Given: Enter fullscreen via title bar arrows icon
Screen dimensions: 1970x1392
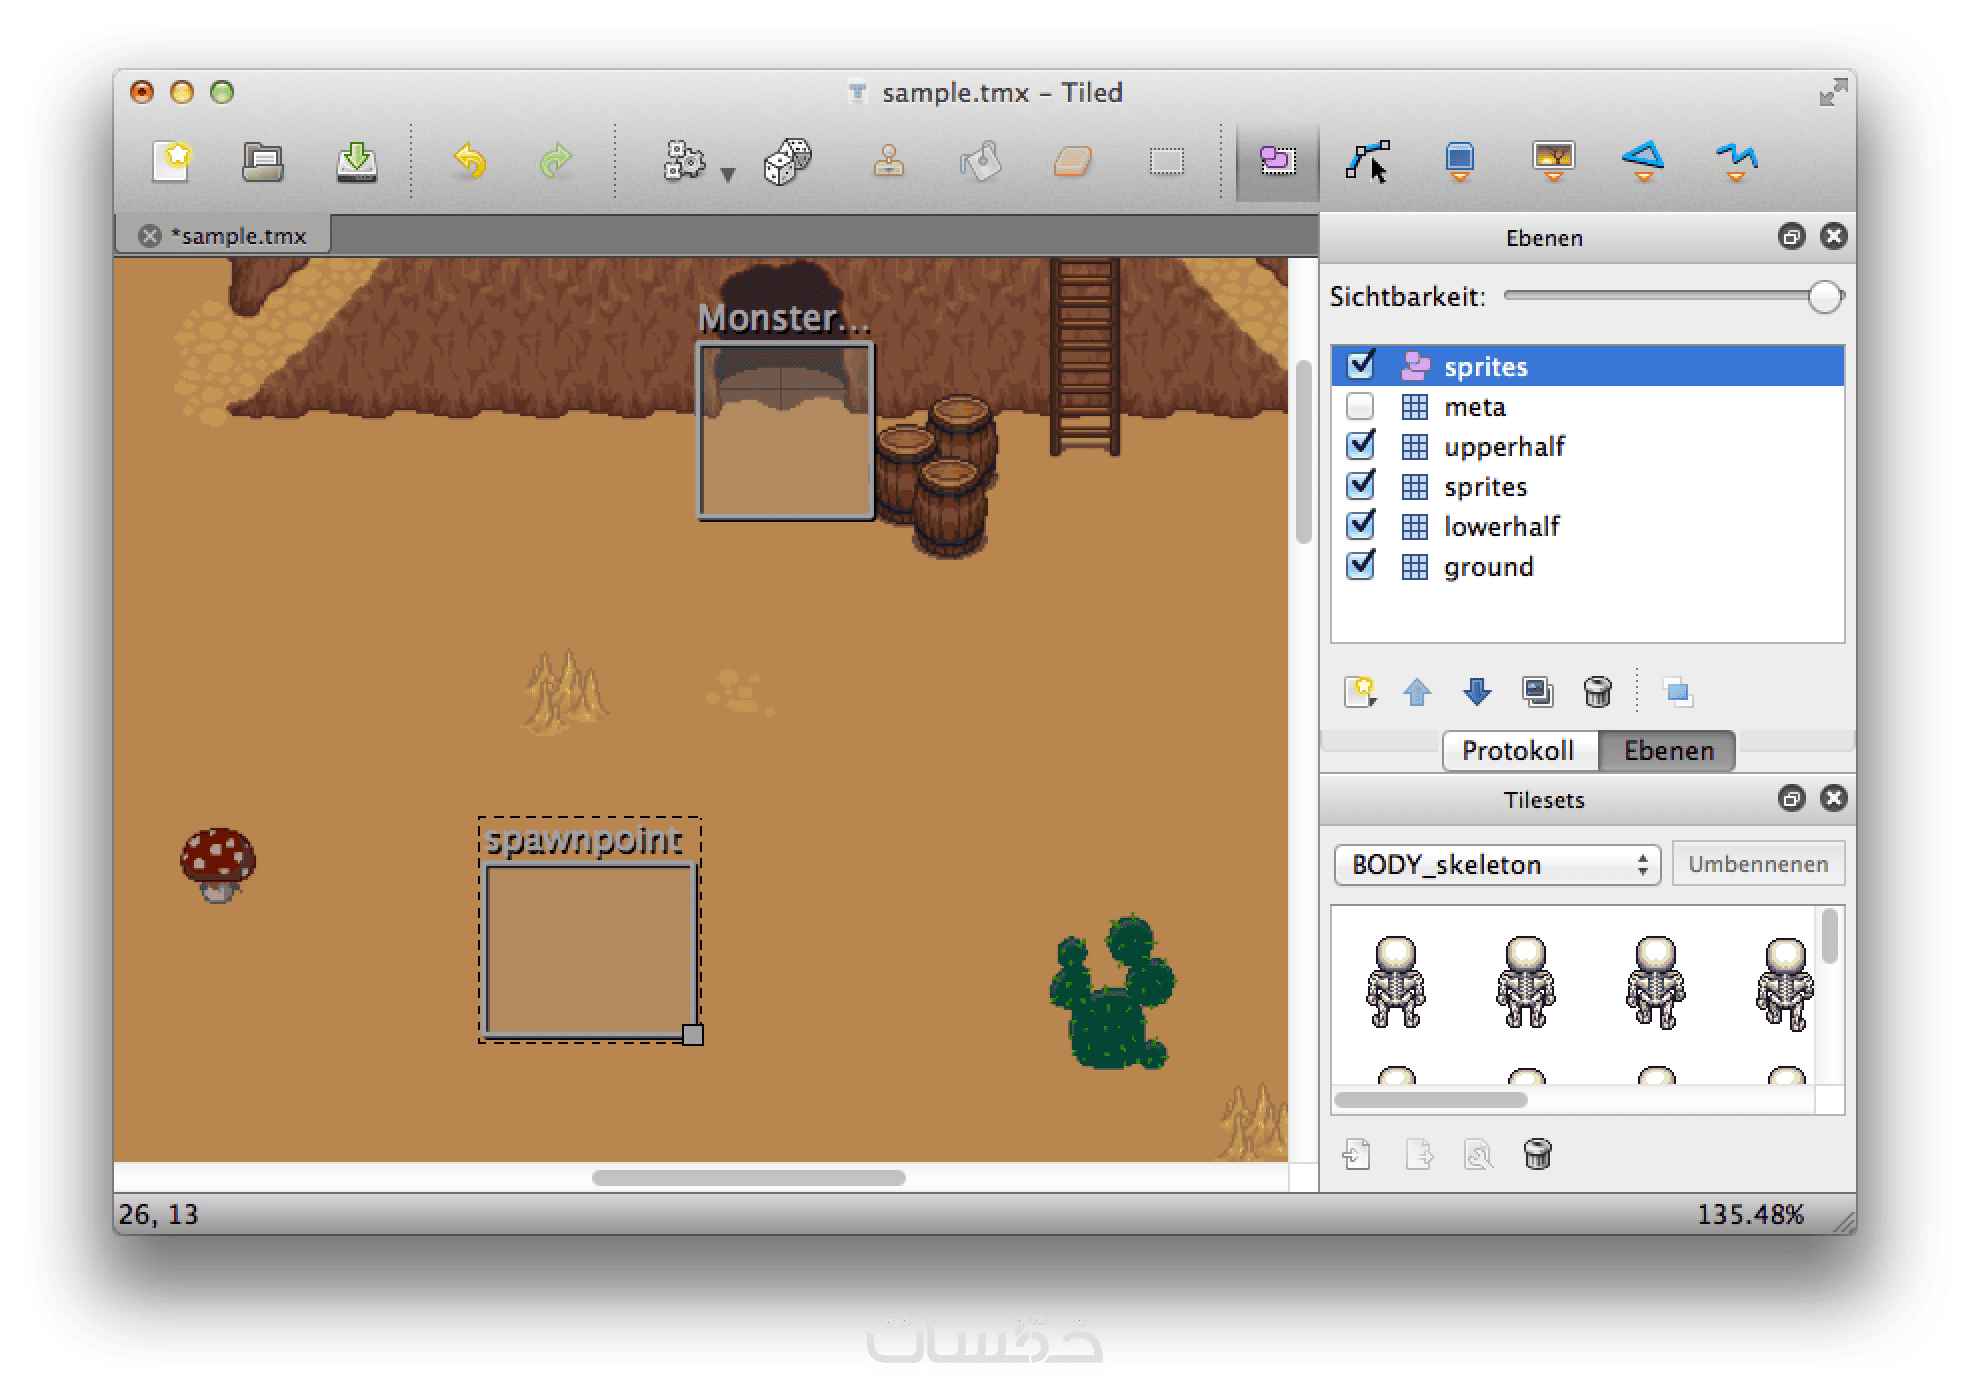Looking at the screenshot, I should (1833, 93).
